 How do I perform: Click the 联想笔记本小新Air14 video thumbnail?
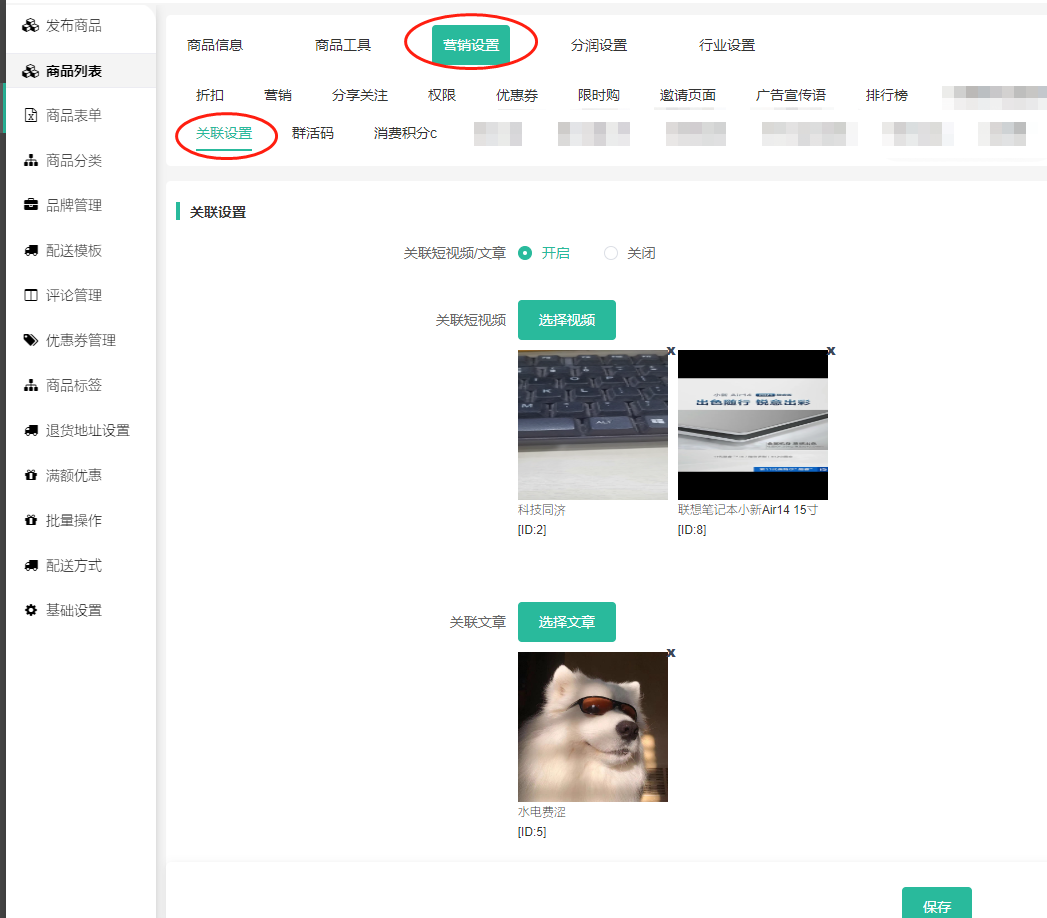(753, 425)
